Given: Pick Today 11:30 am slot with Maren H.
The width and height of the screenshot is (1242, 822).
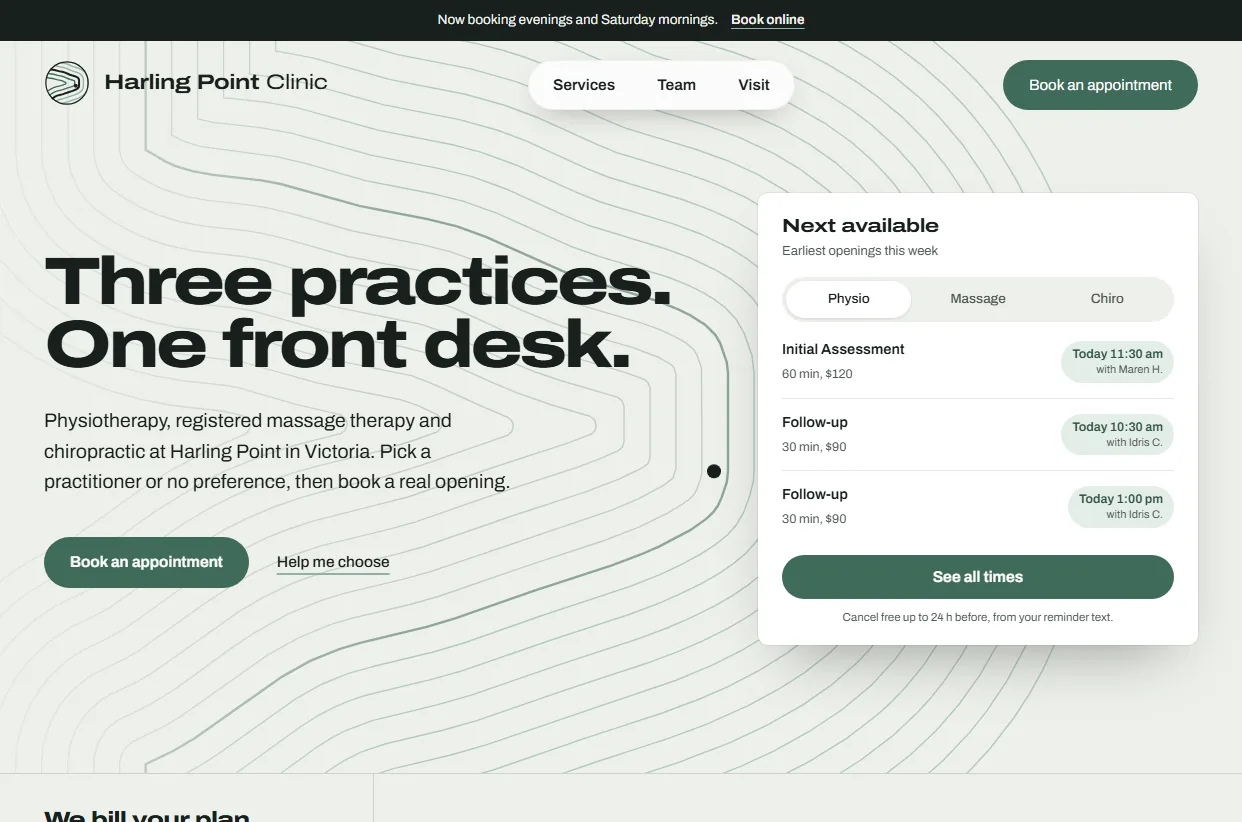Looking at the screenshot, I should (x=1117, y=361).
